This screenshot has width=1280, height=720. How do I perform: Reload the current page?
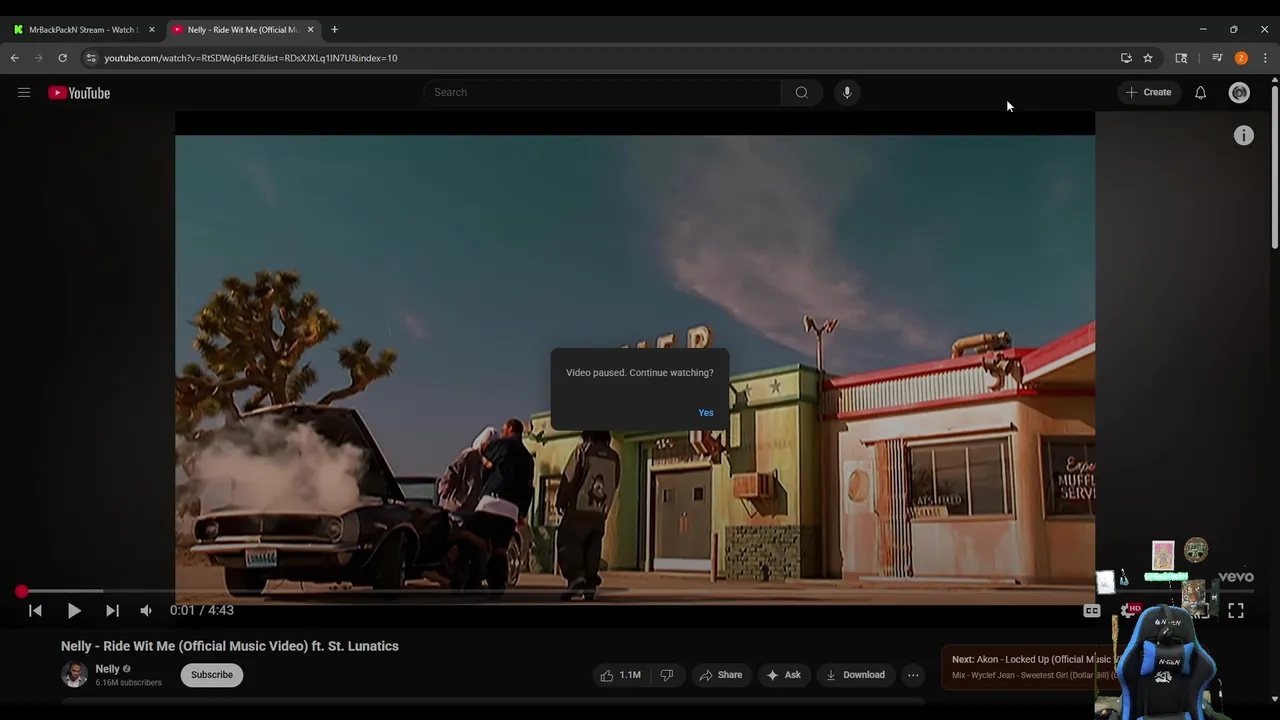click(x=62, y=58)
